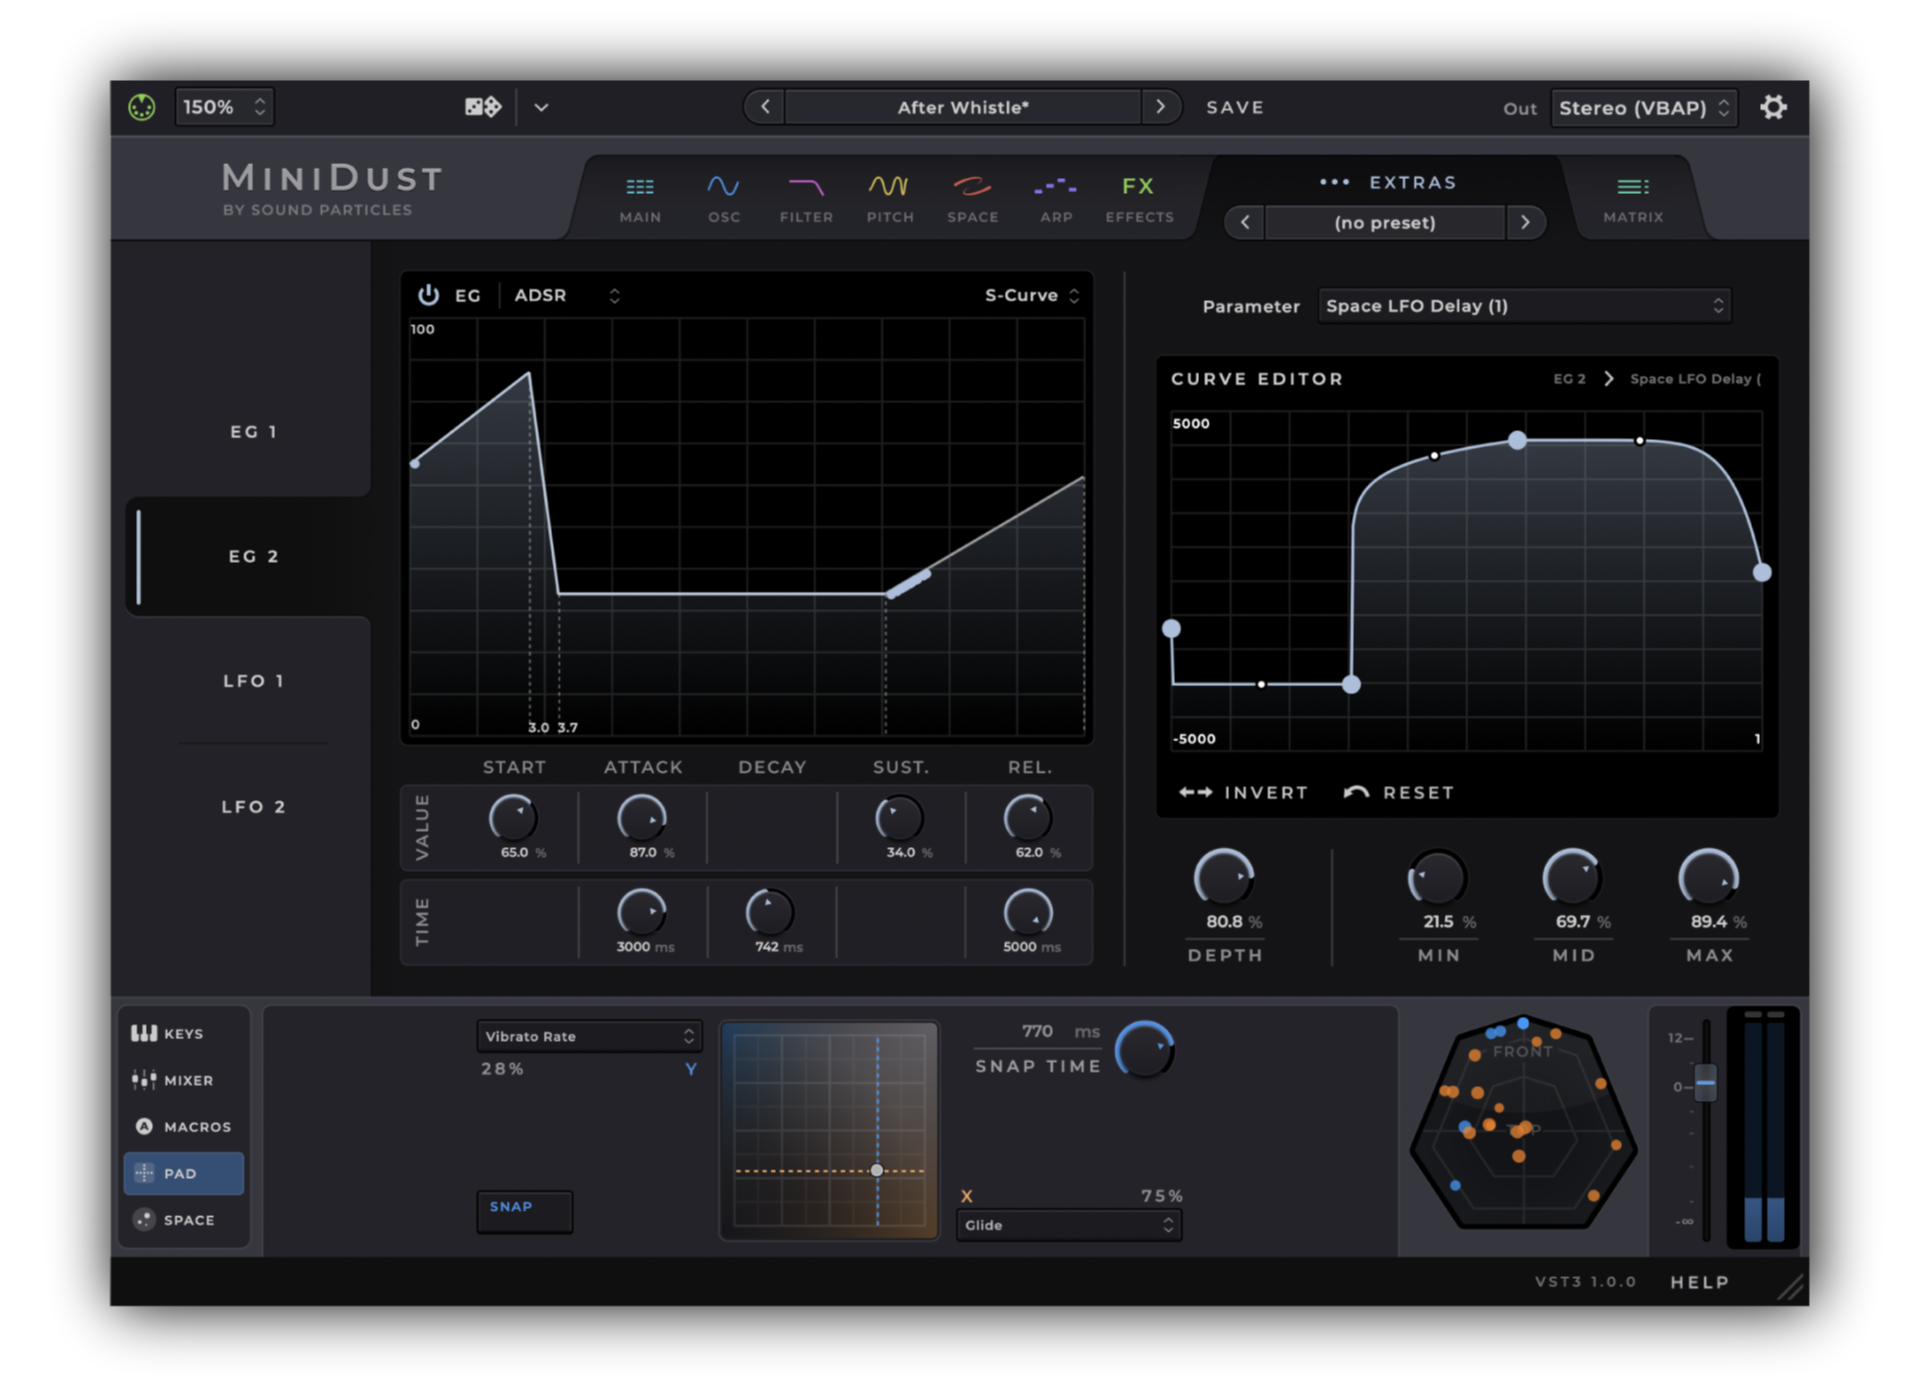Screen dimensions: 1921x1386
Task: Toggle the EG power button
Action: (x=428, y=295)
